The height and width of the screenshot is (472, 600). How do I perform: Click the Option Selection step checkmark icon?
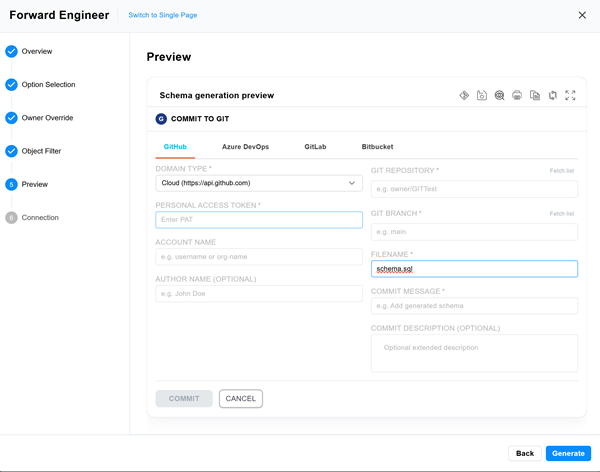[x=11, y=85]
